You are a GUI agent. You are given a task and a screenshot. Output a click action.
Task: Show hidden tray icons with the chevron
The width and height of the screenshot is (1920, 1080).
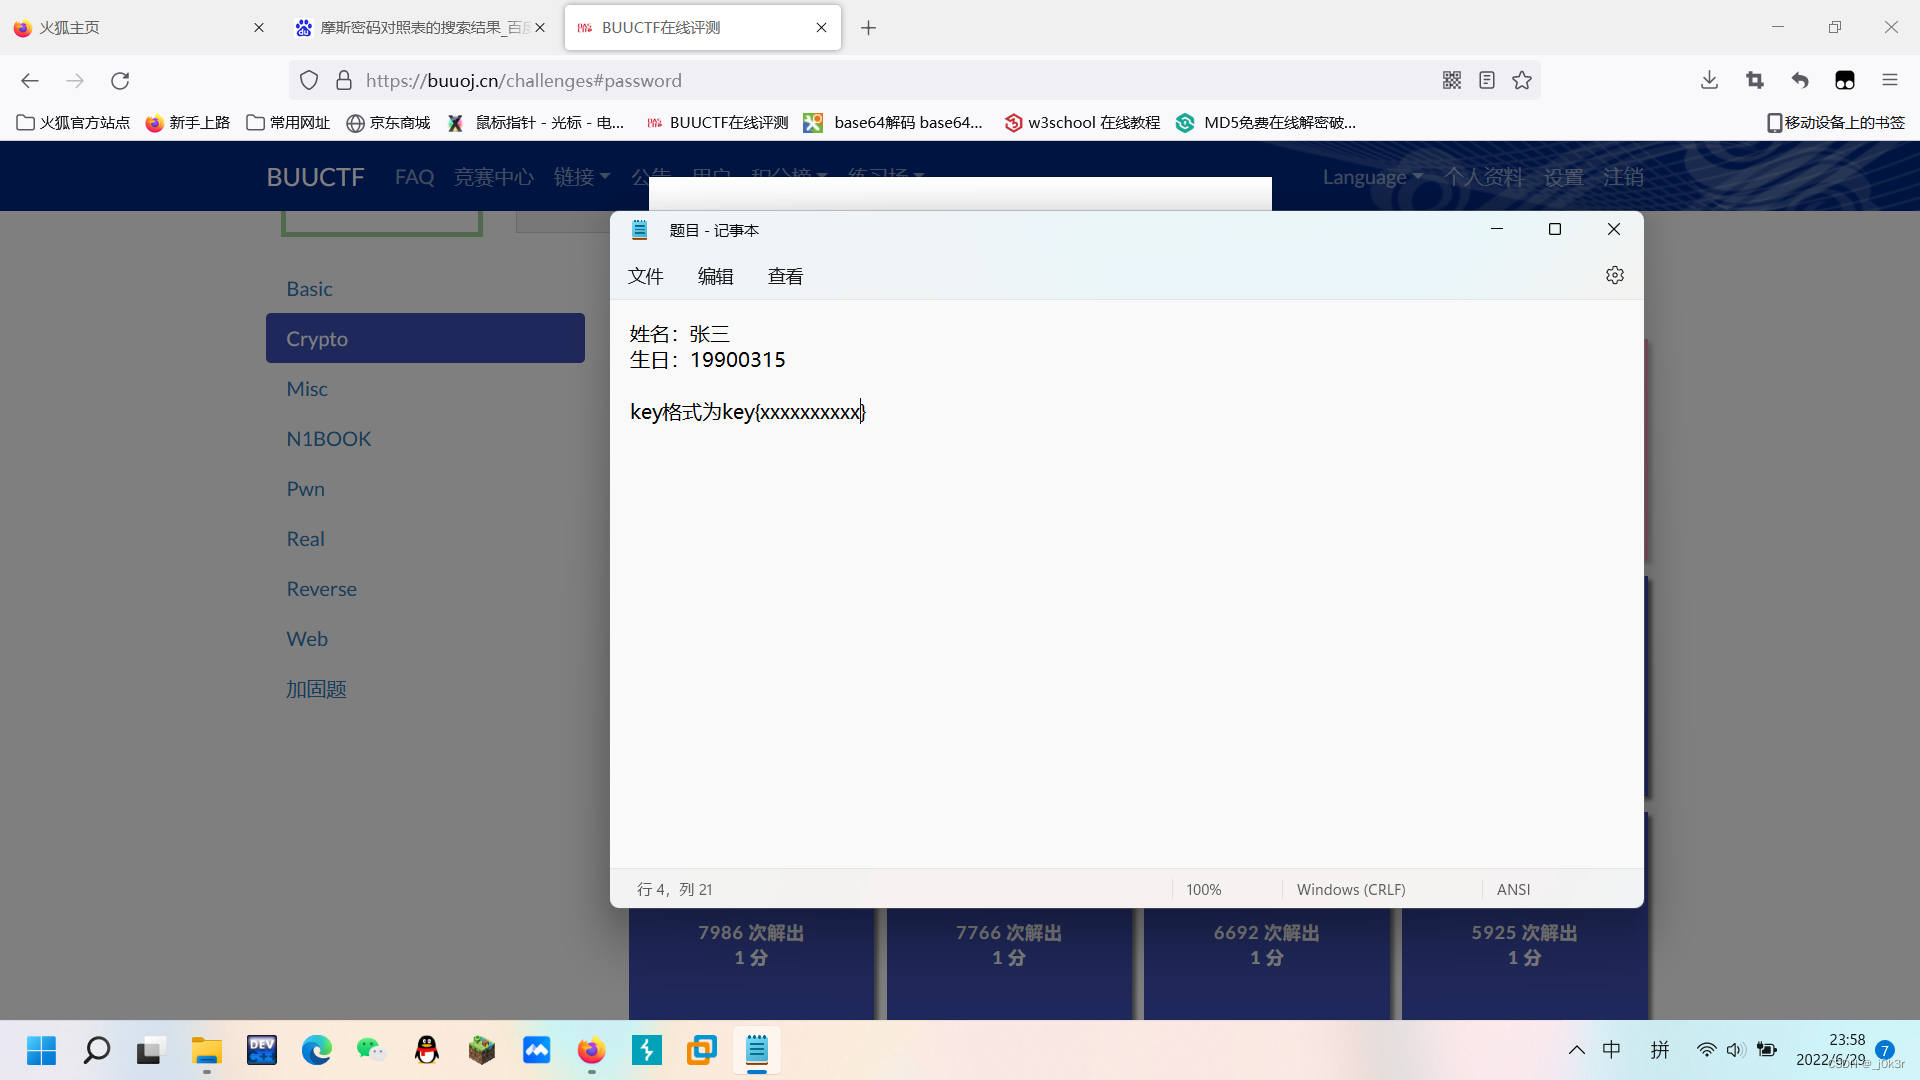pos(1577,1050)
